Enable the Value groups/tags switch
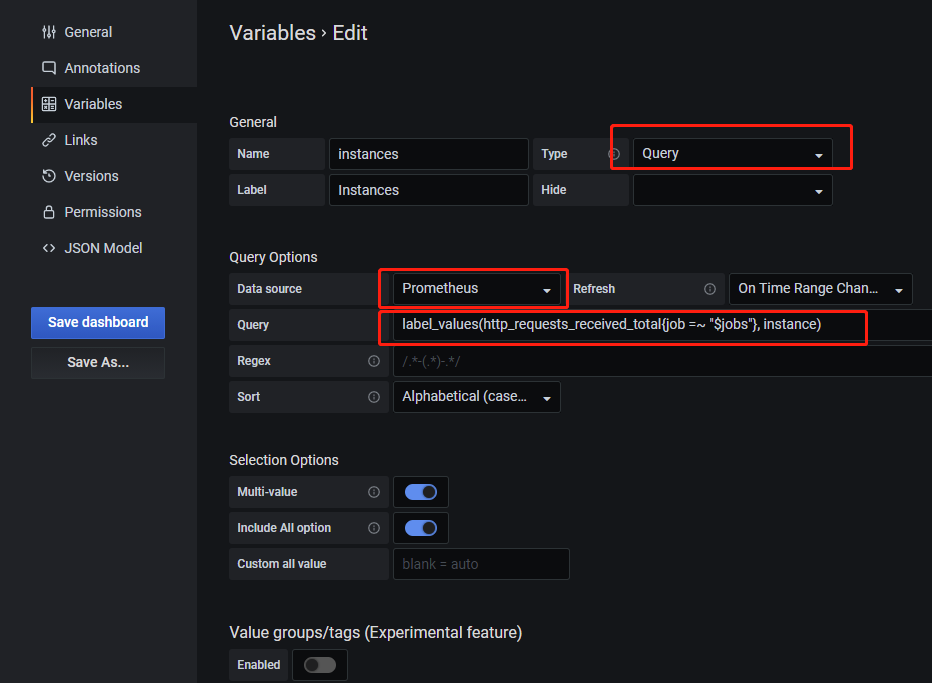932x683 pixels. pyautogui.click(x=320, y=665)
